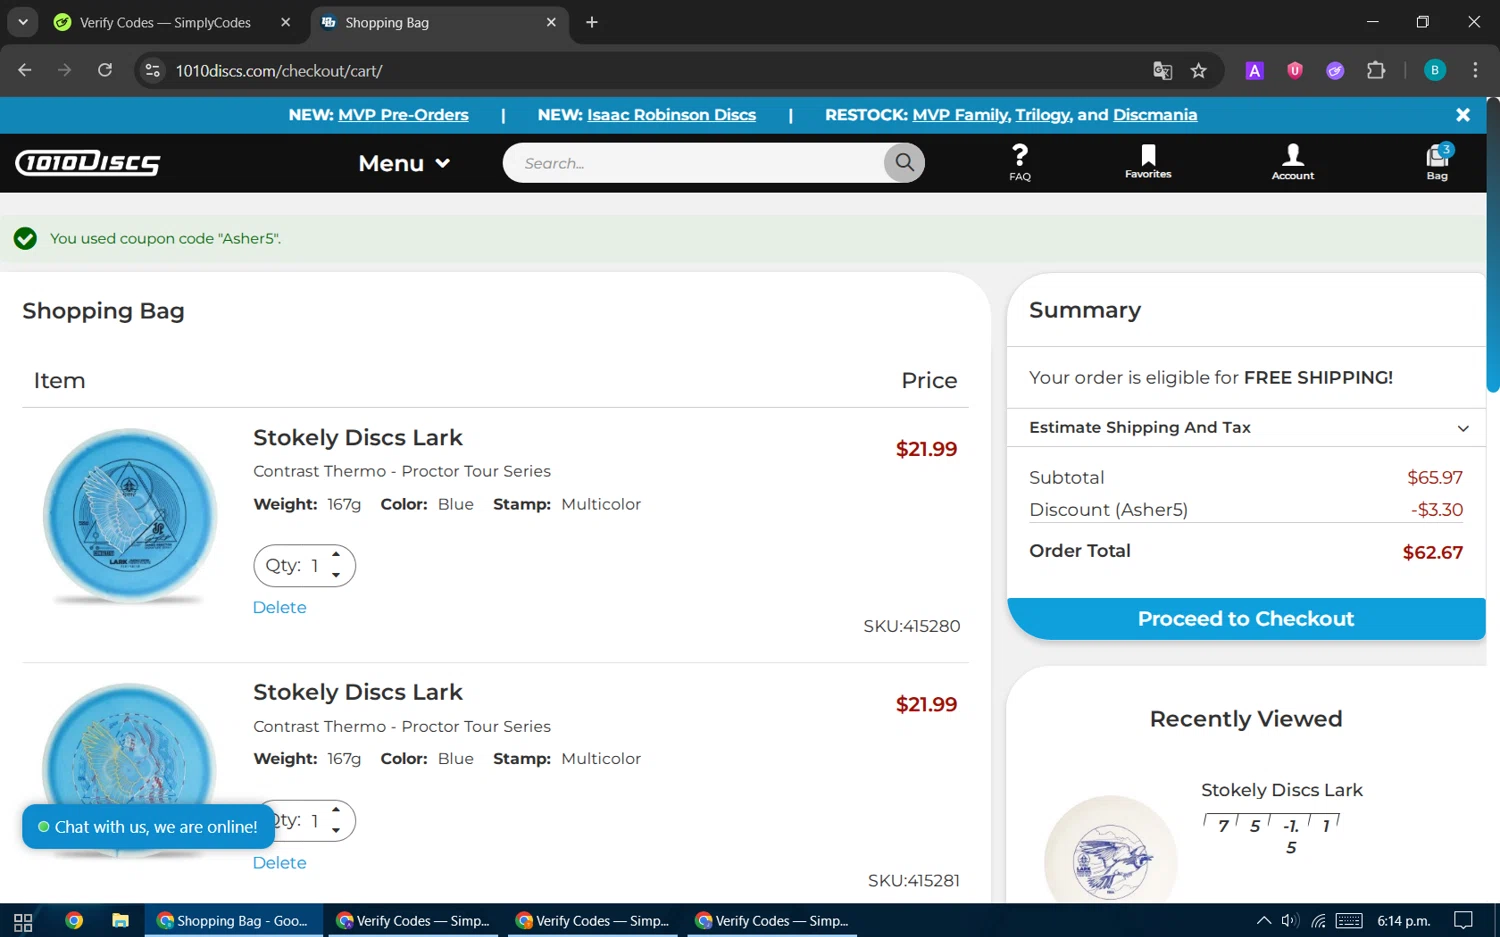Viewport: 1500px width, 937px height.
Task: Increase quantity of first Lark SKU:415280
Action: coord(336,555)
